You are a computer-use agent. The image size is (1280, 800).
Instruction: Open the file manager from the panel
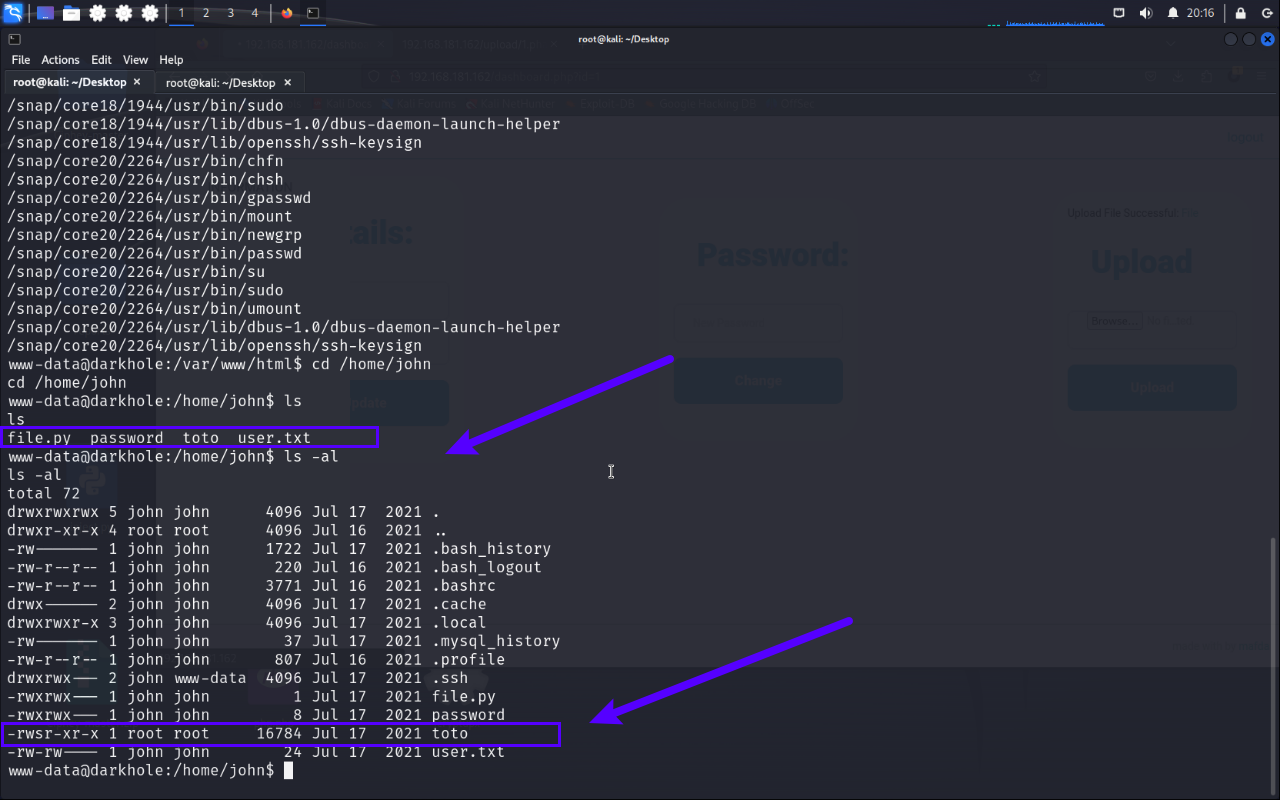71,13
